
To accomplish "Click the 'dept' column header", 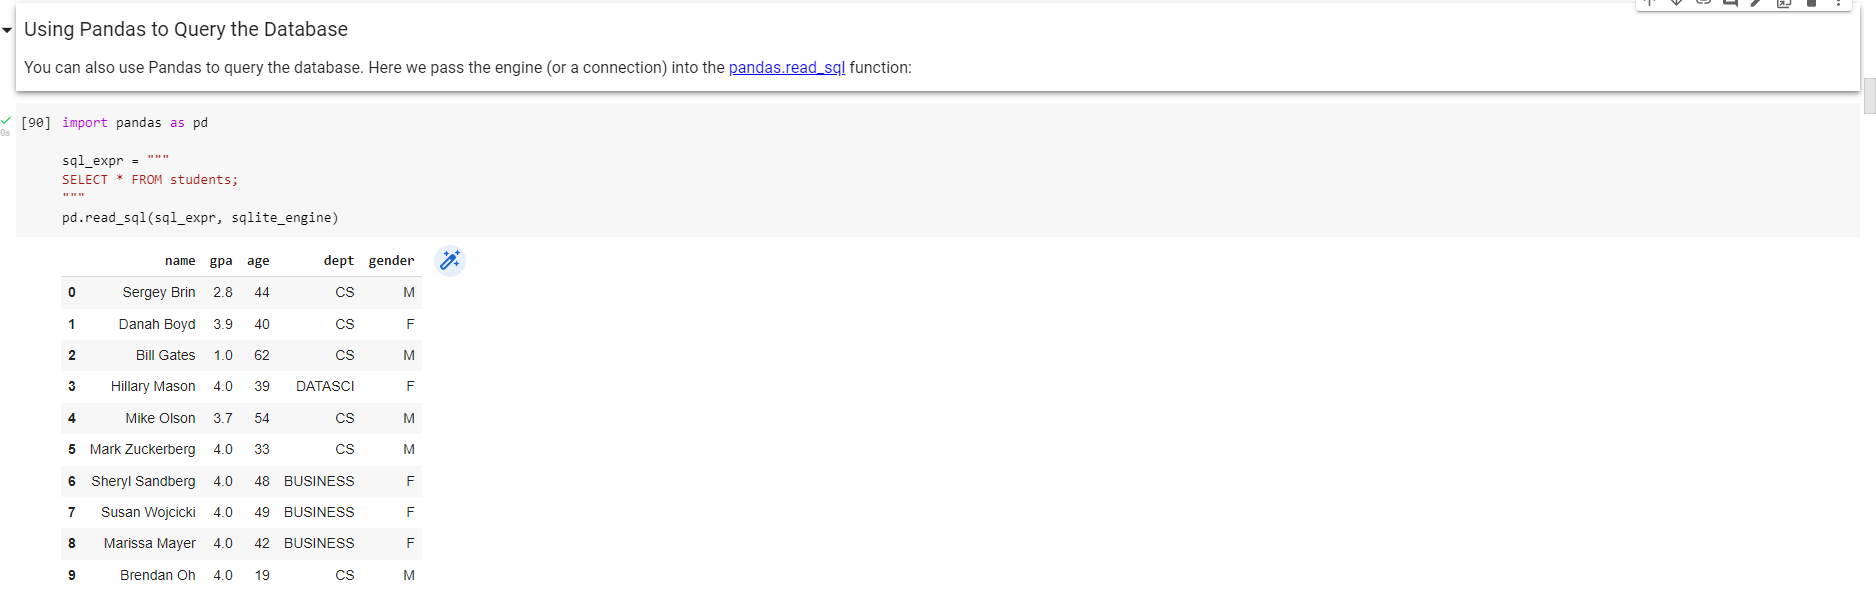I will click(339, 261).
